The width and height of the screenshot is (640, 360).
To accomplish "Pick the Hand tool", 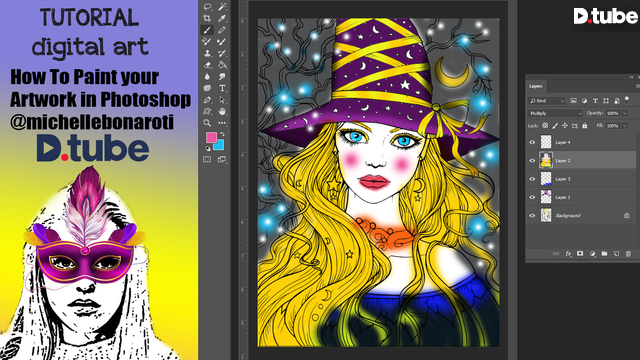I will click(222, 111).
